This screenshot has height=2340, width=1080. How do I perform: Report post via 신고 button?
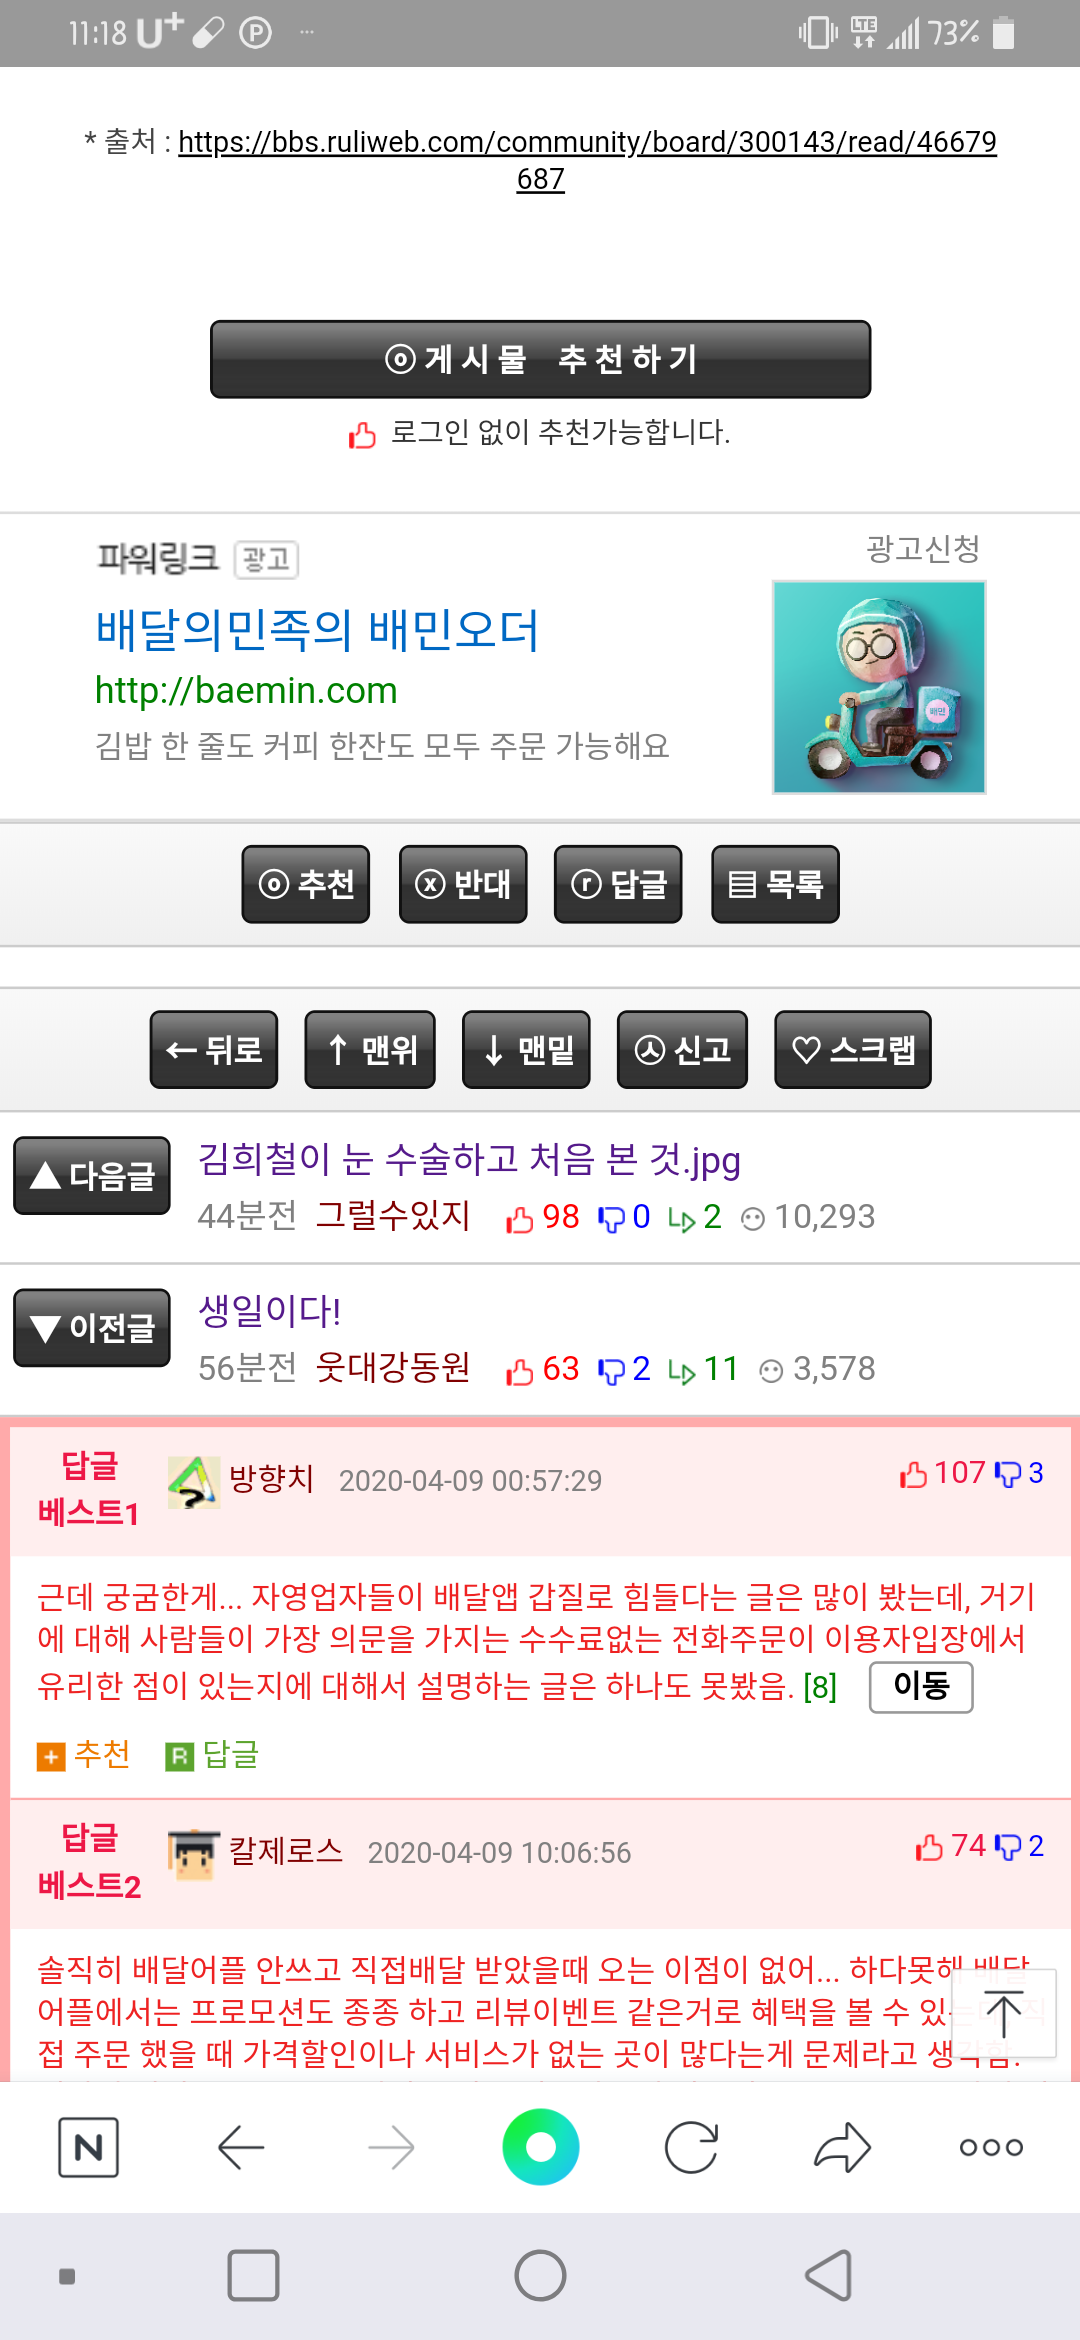pyautogui.click(x=682, y=1049)
